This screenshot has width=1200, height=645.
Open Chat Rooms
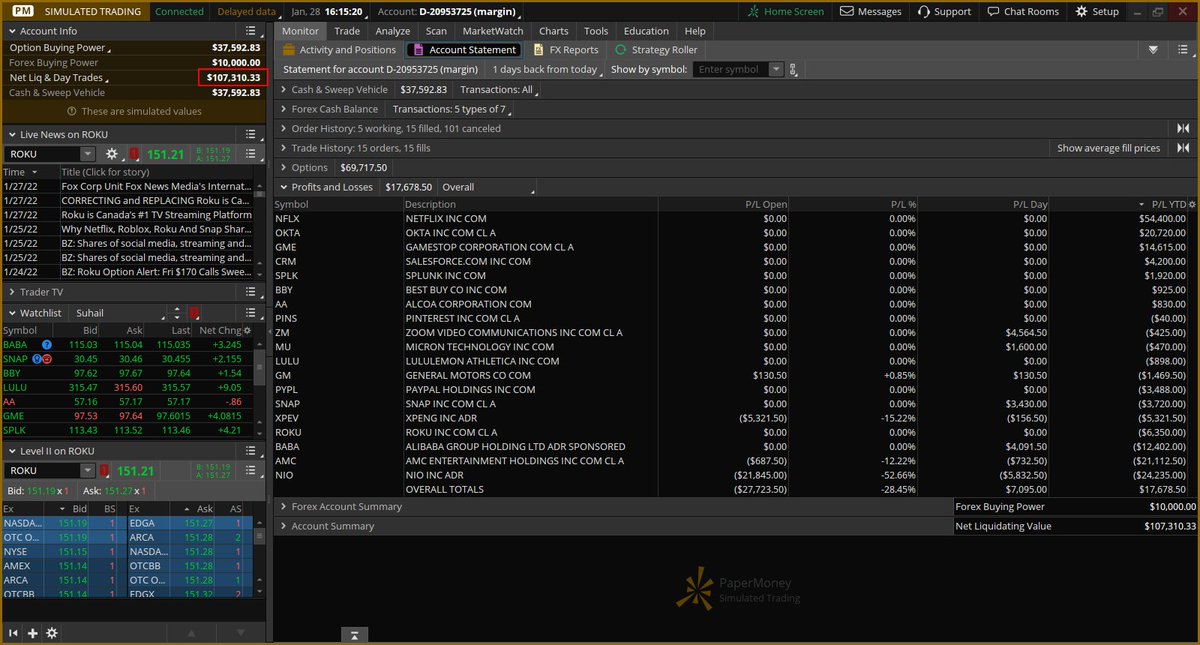tap(1022, 11)
